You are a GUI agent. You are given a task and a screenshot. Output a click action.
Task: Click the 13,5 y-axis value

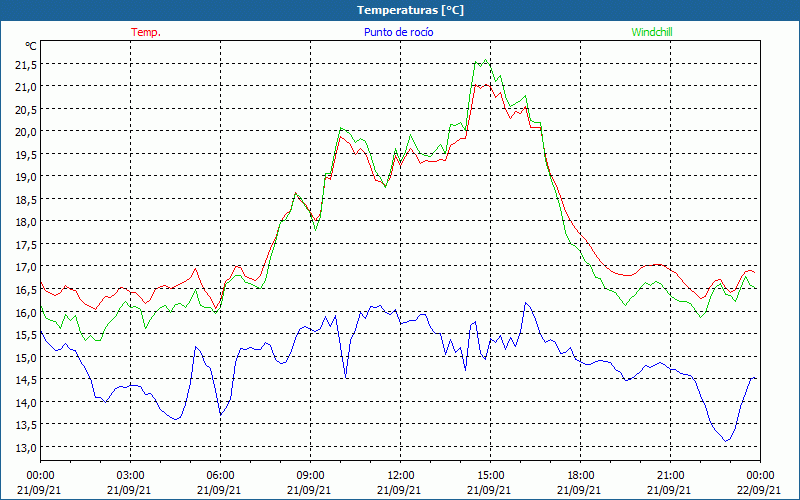point(26,424)
